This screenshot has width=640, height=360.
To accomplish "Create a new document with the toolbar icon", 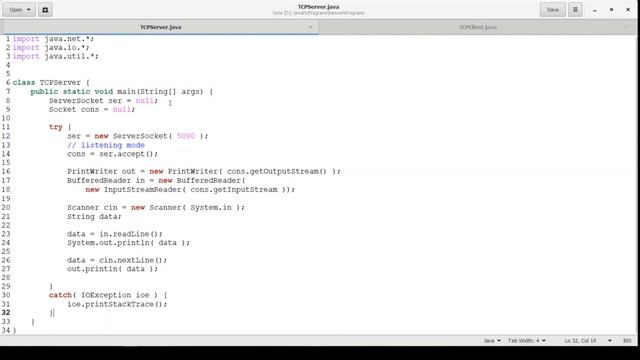I will pyautogui.click(x=45, y=9).
